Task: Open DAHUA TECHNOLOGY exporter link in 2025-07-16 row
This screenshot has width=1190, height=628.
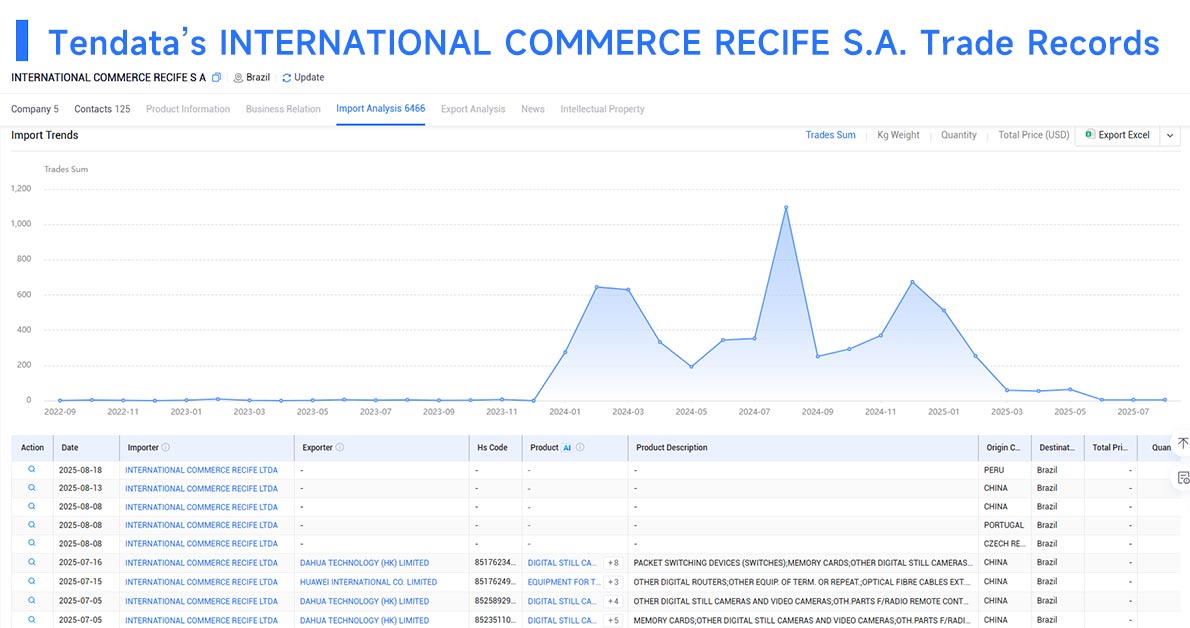Action: point(364,563)
